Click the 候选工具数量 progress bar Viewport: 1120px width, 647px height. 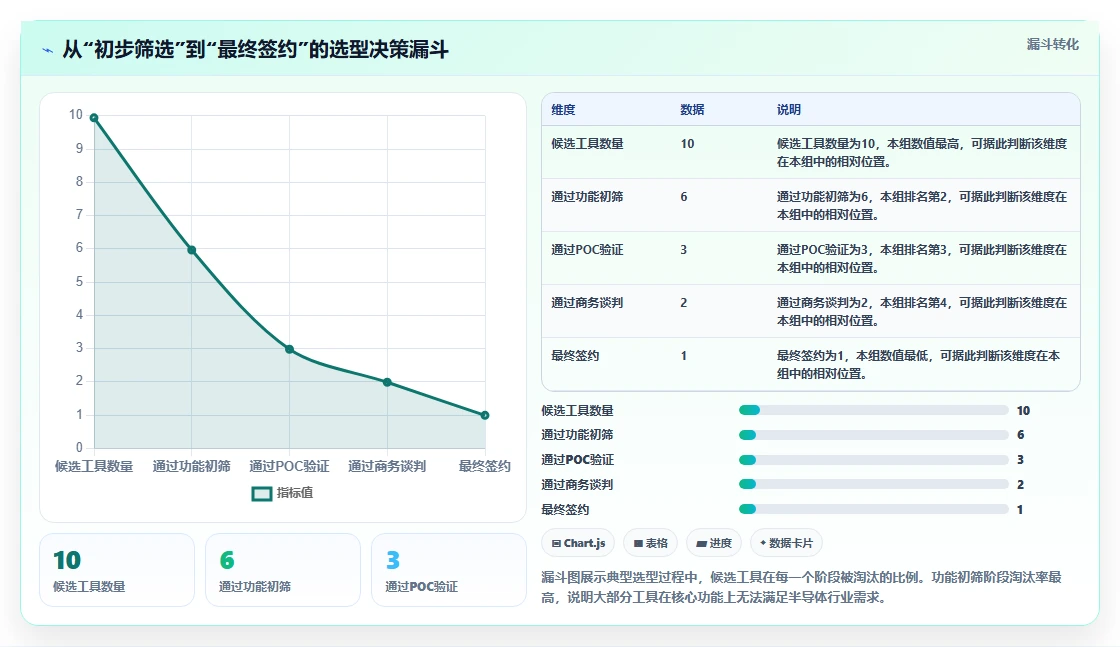pos(874,410)
